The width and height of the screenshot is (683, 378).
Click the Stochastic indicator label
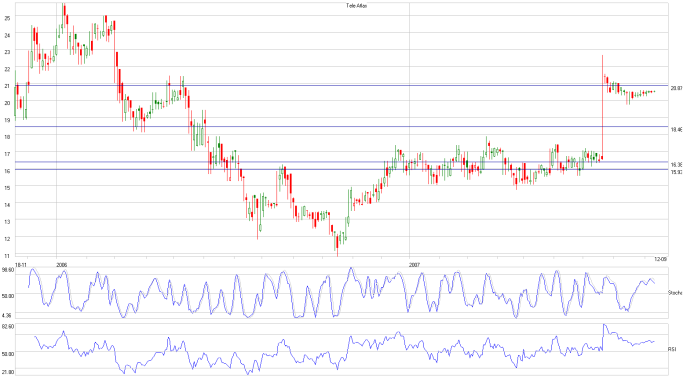675,293
